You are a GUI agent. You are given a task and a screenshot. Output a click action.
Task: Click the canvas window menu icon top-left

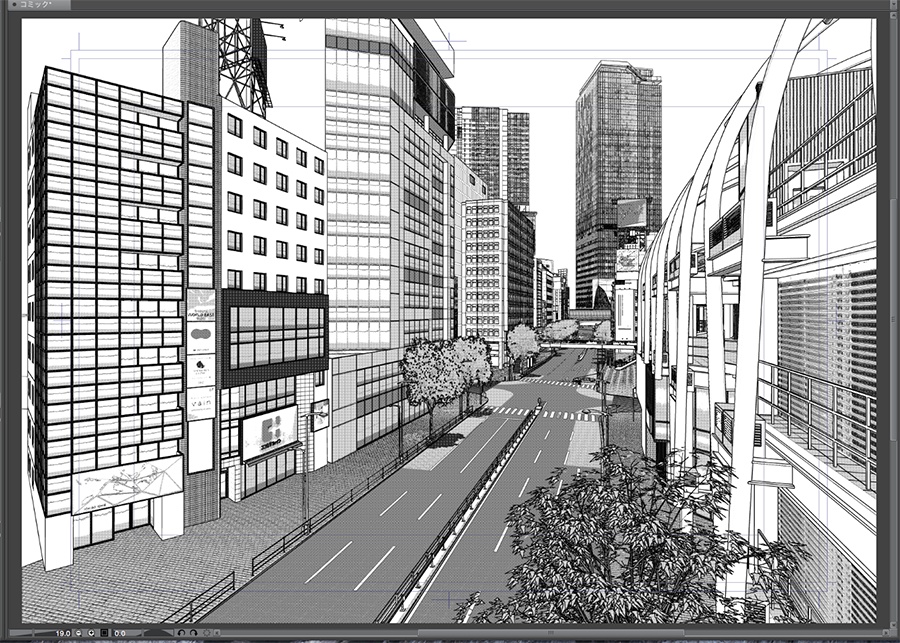click(15, 6)
